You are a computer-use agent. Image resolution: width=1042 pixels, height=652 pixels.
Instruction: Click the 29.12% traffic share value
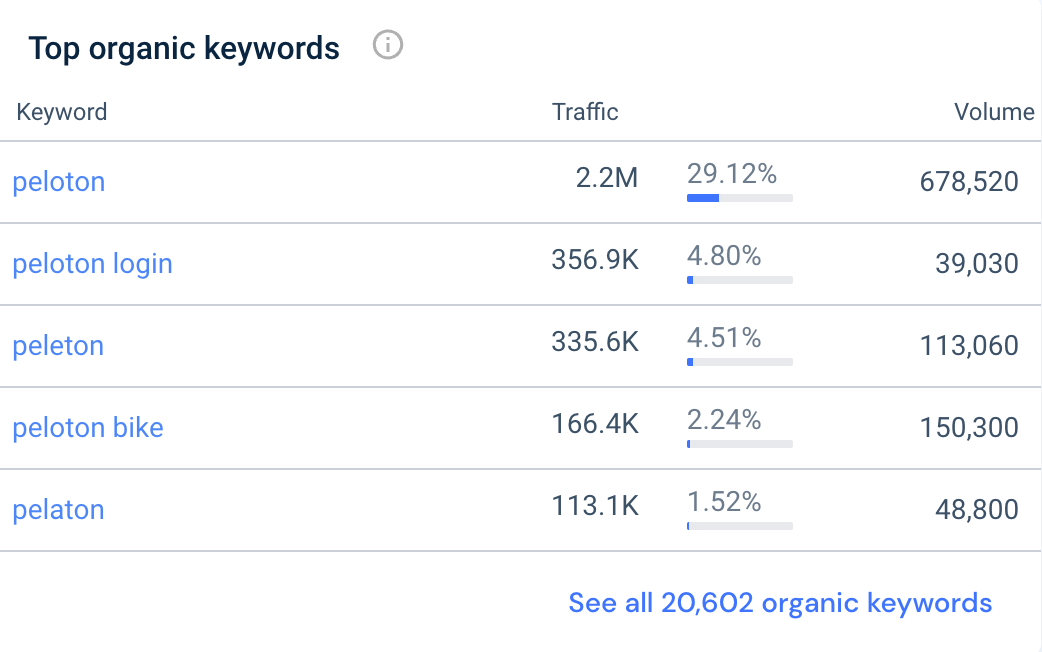click(x=731, y=173)
